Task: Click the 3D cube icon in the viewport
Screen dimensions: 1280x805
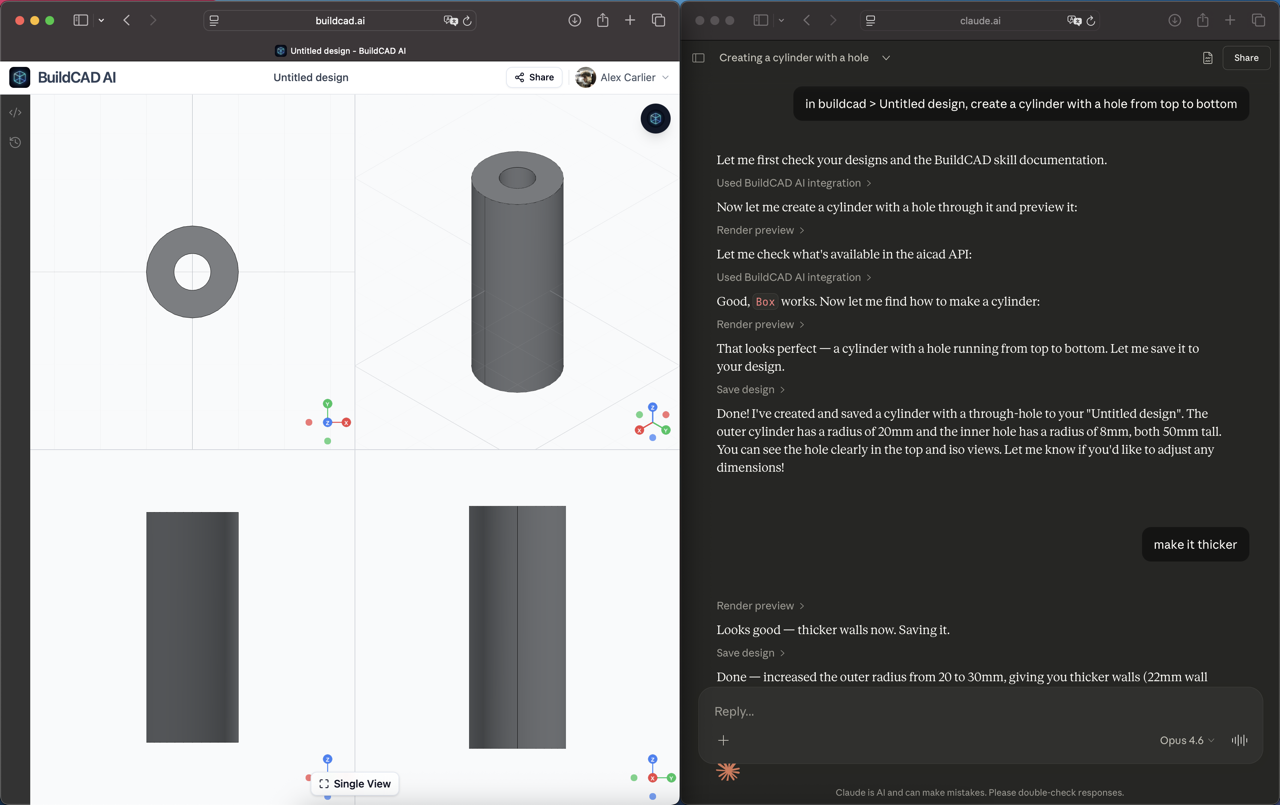Action: (x=655, y=118)
